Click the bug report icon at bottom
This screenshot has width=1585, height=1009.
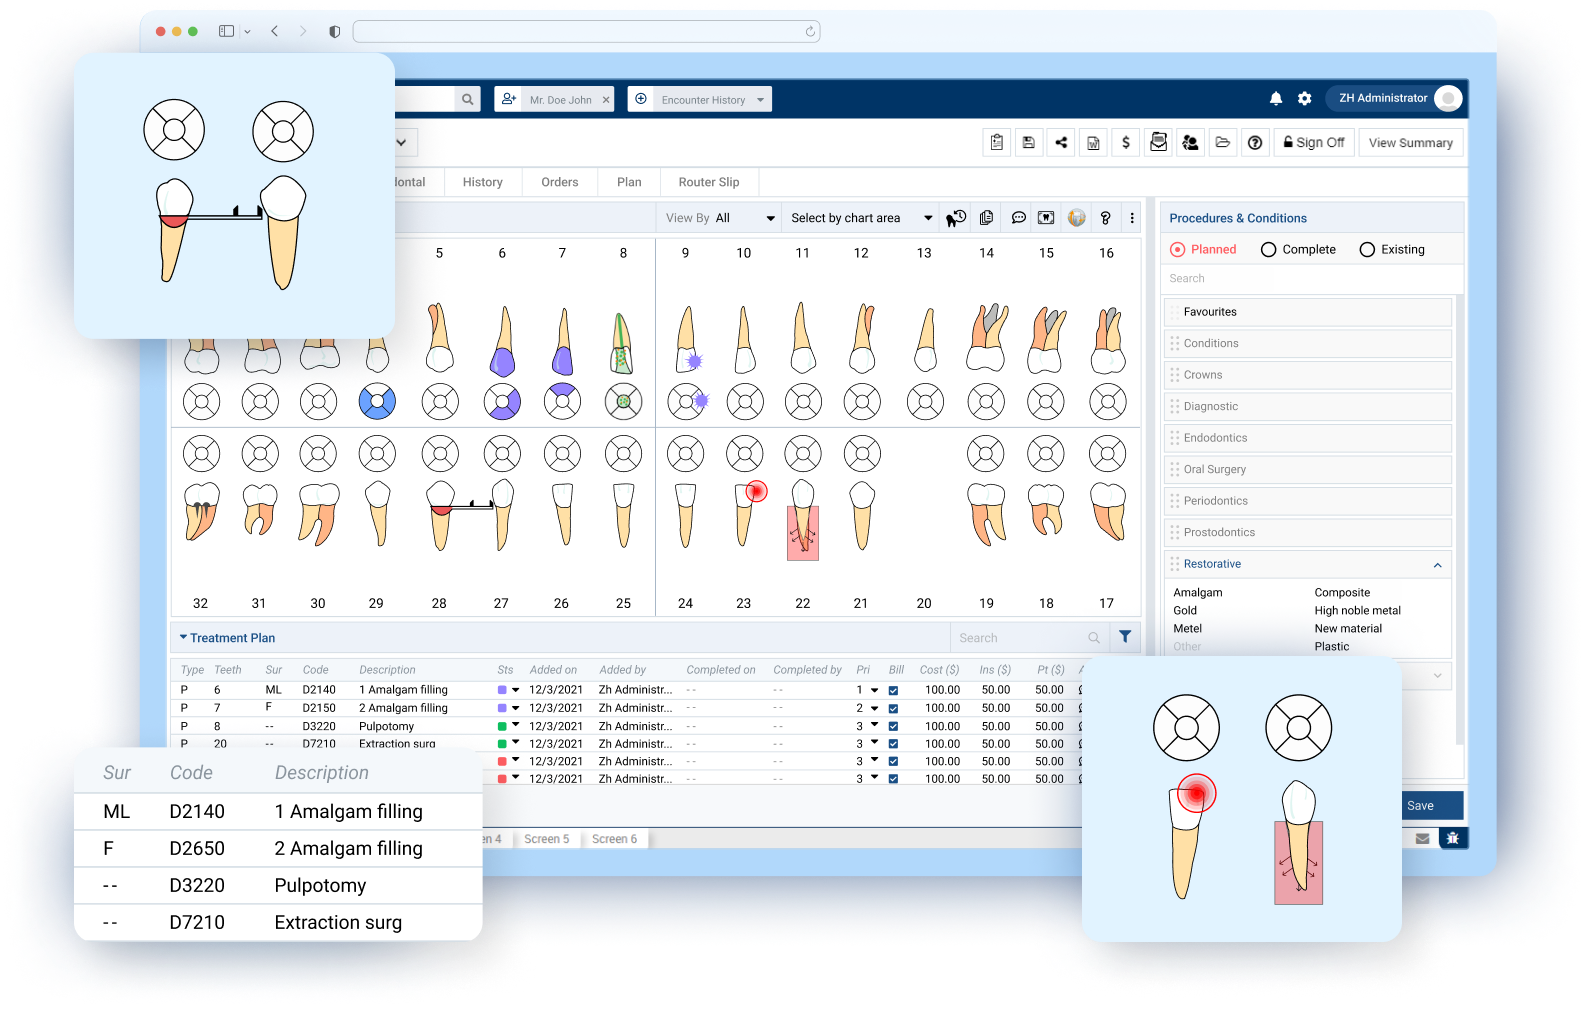1453,838
